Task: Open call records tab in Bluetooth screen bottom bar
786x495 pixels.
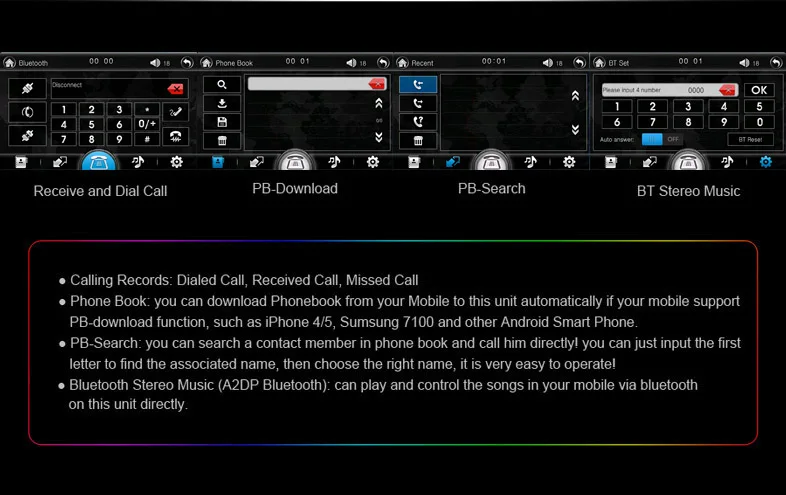Action: (60, 162)
